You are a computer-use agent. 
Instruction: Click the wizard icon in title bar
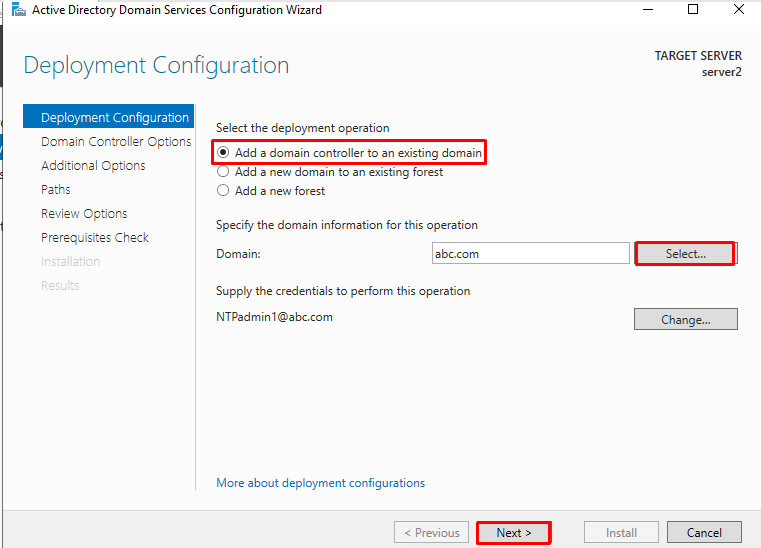coord(18,9)
